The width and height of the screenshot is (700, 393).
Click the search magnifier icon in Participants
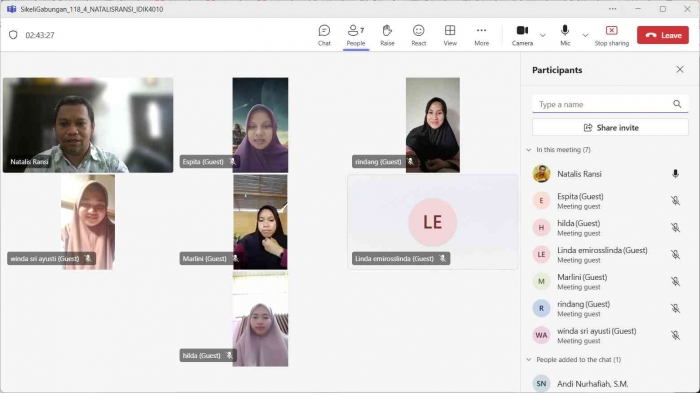coord(677,104)
